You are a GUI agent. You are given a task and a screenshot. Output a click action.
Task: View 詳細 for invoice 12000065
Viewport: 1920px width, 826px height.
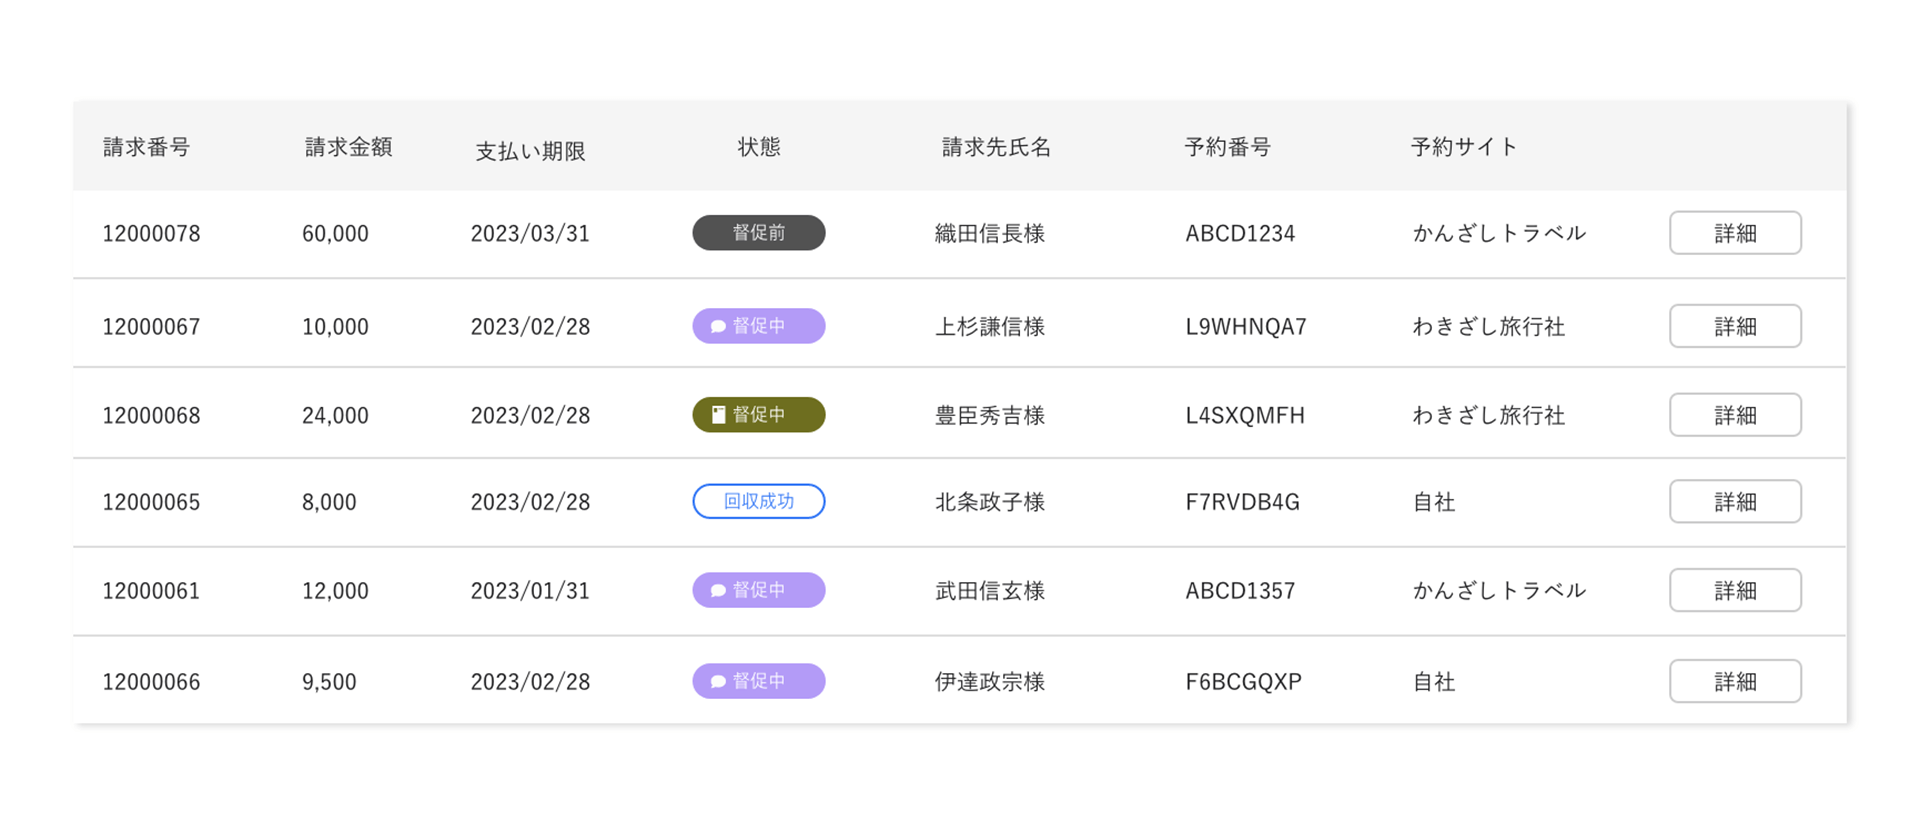tap(1735, 502)
